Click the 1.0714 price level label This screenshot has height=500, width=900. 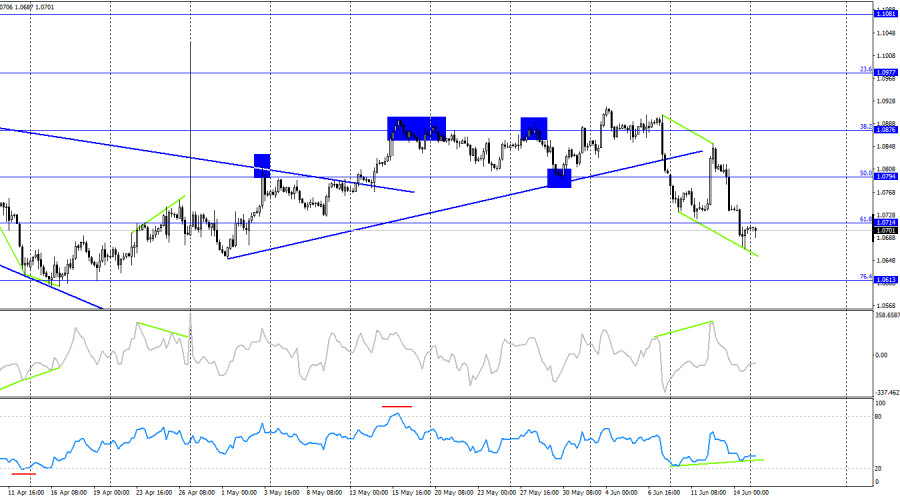(x=885, y=223)
